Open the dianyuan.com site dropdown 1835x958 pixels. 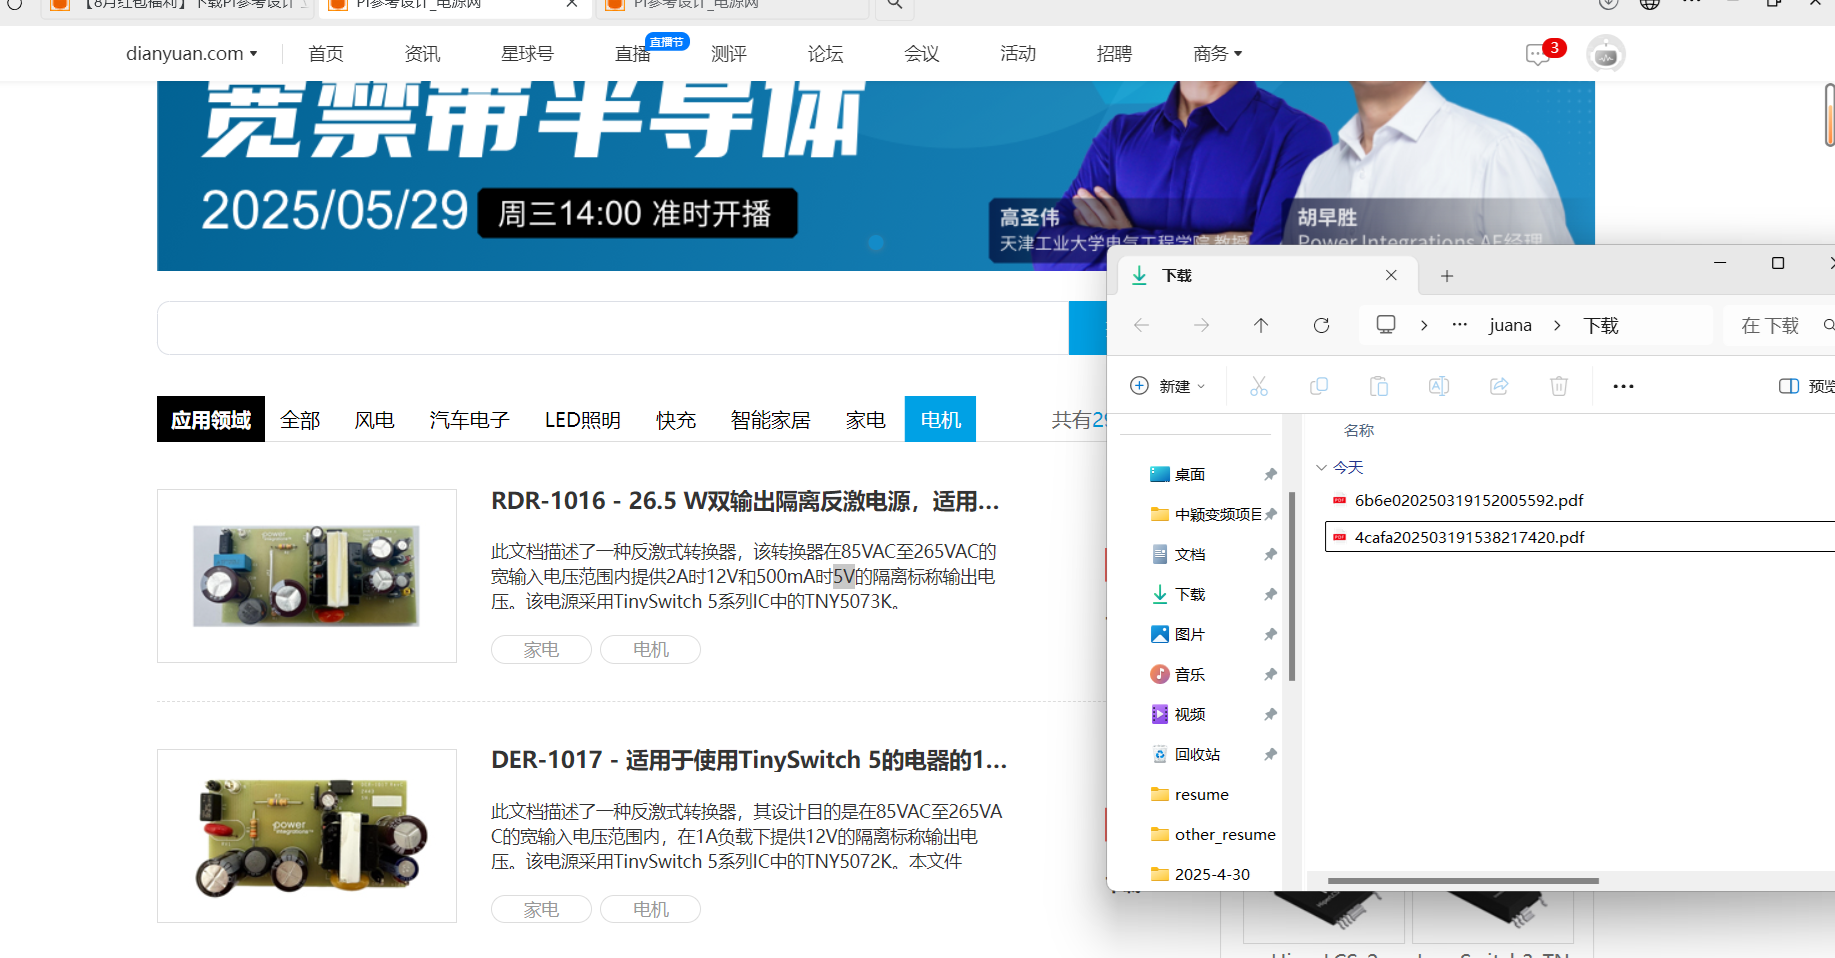(191, 53)
